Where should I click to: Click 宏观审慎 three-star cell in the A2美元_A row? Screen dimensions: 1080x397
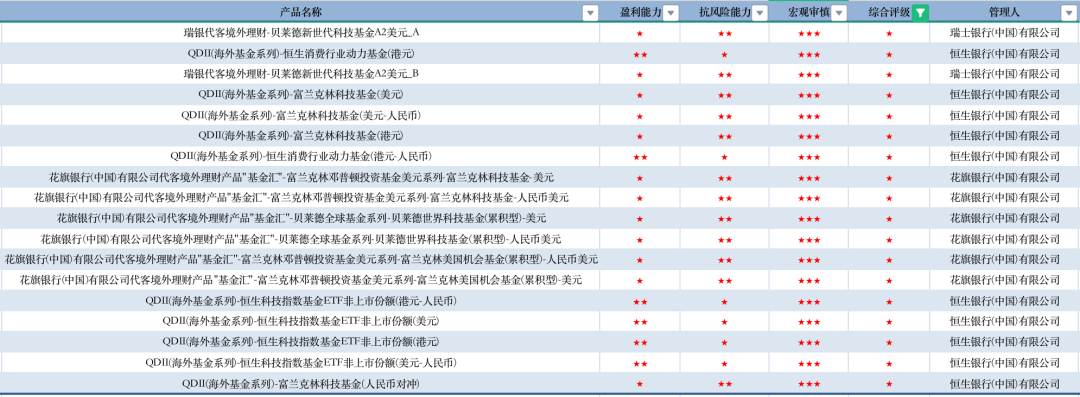(x=809, y=33)
